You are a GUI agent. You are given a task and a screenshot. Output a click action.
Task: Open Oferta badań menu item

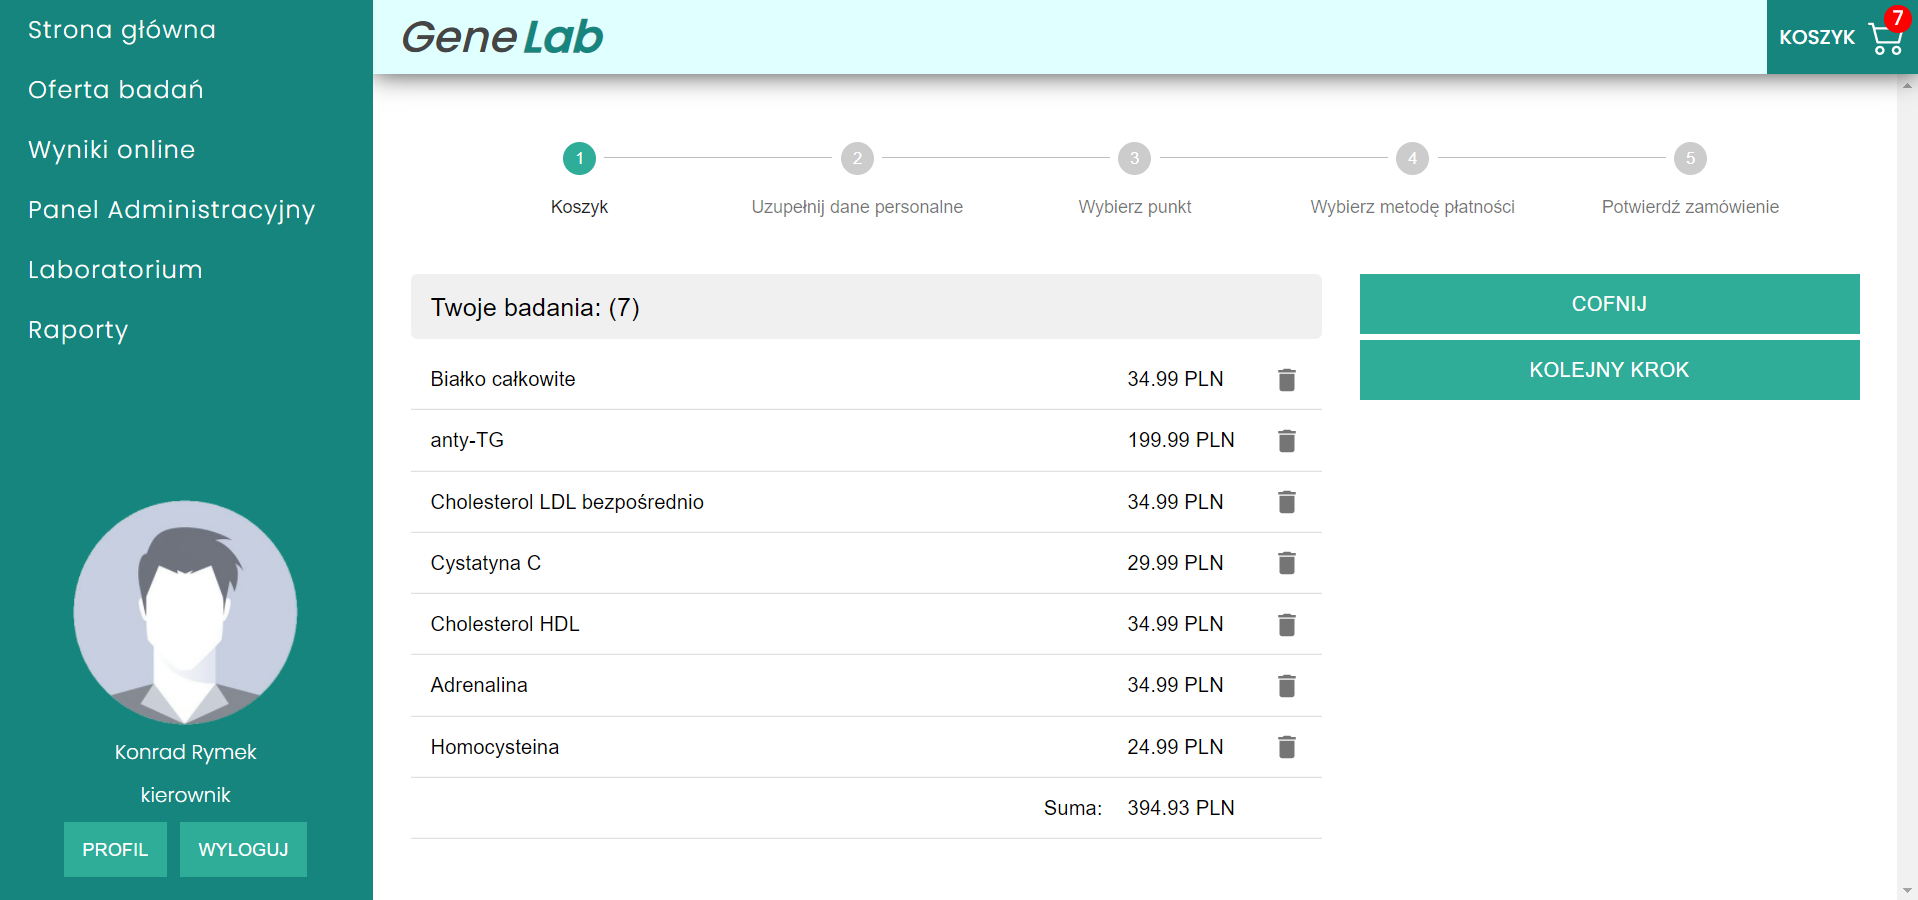click(x=116, y=90)
